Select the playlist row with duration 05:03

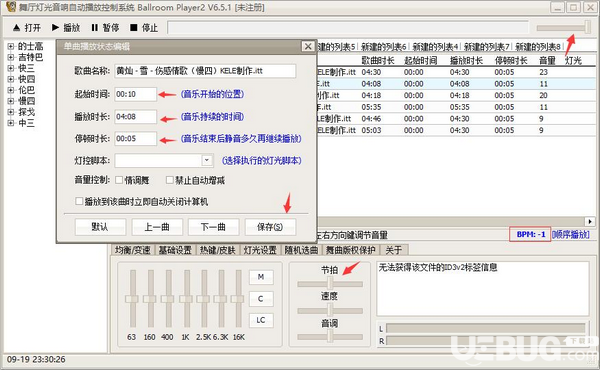(457, 130)
